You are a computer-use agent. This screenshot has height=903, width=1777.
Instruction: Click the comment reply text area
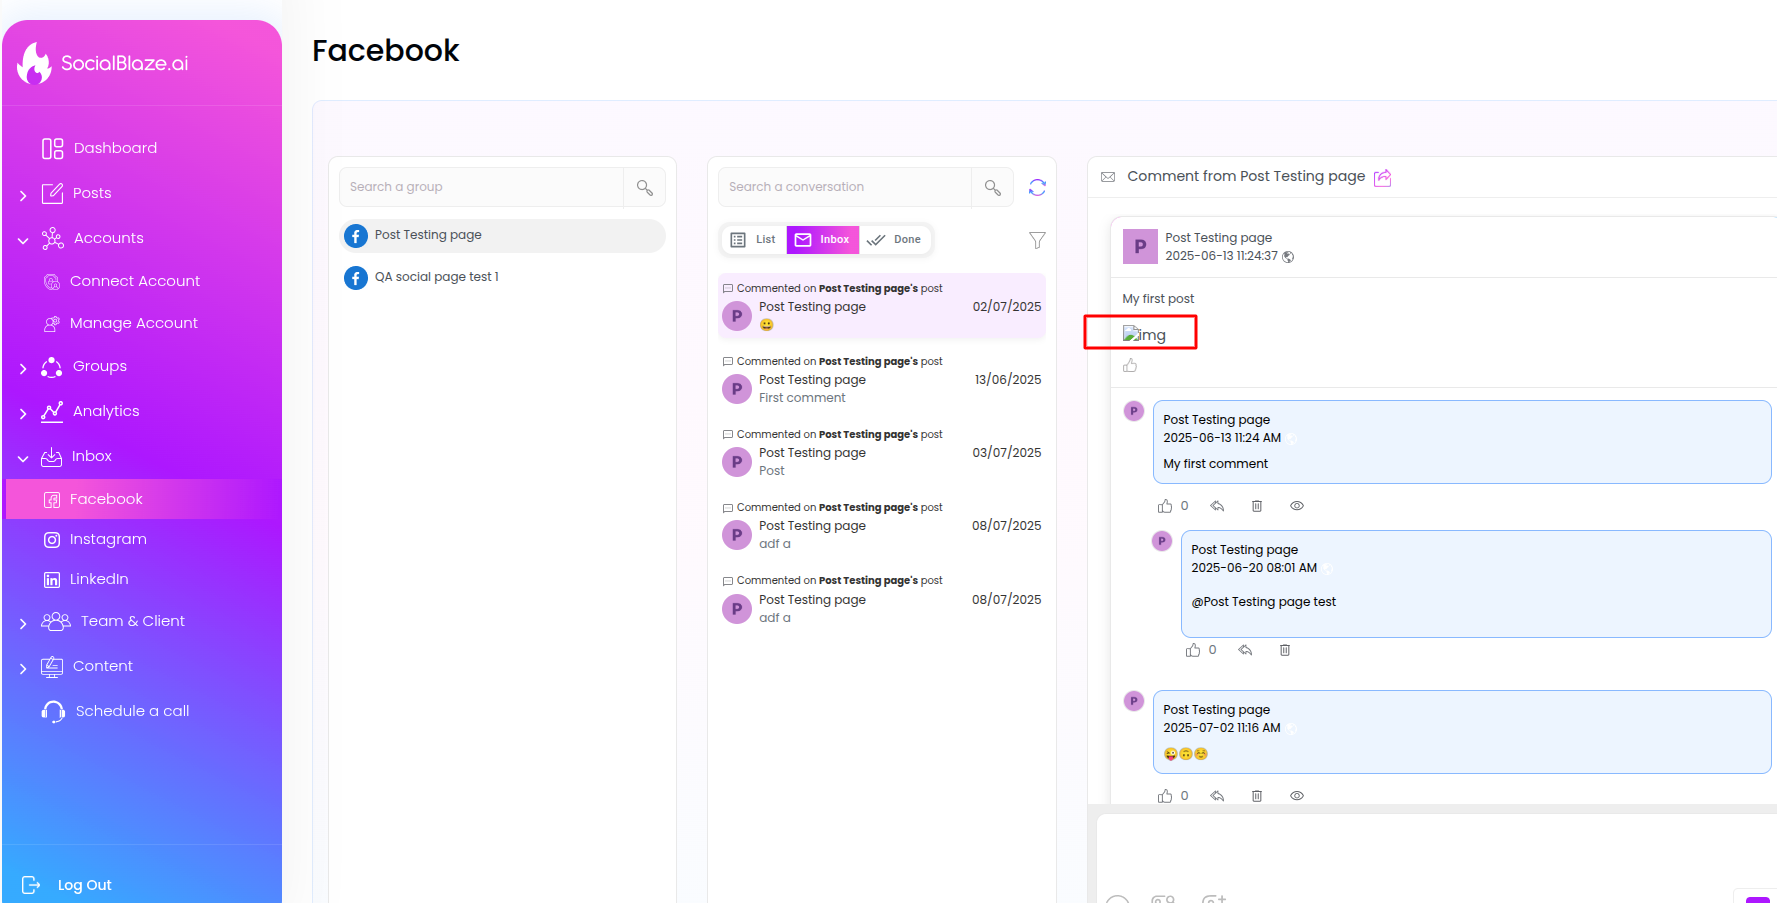coord(1437,850)
